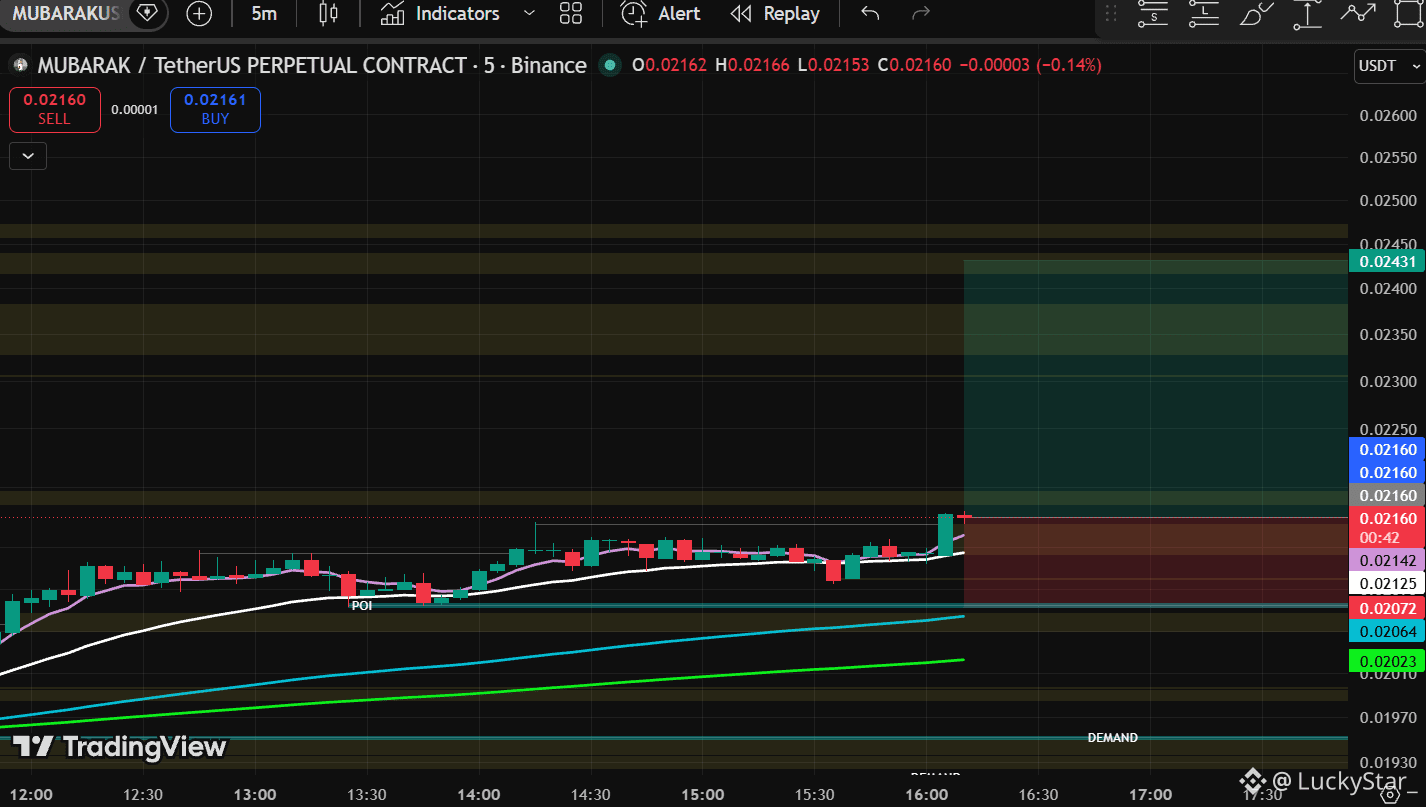Create a new Alert
Screen dimensions: 1426x807
661,14
